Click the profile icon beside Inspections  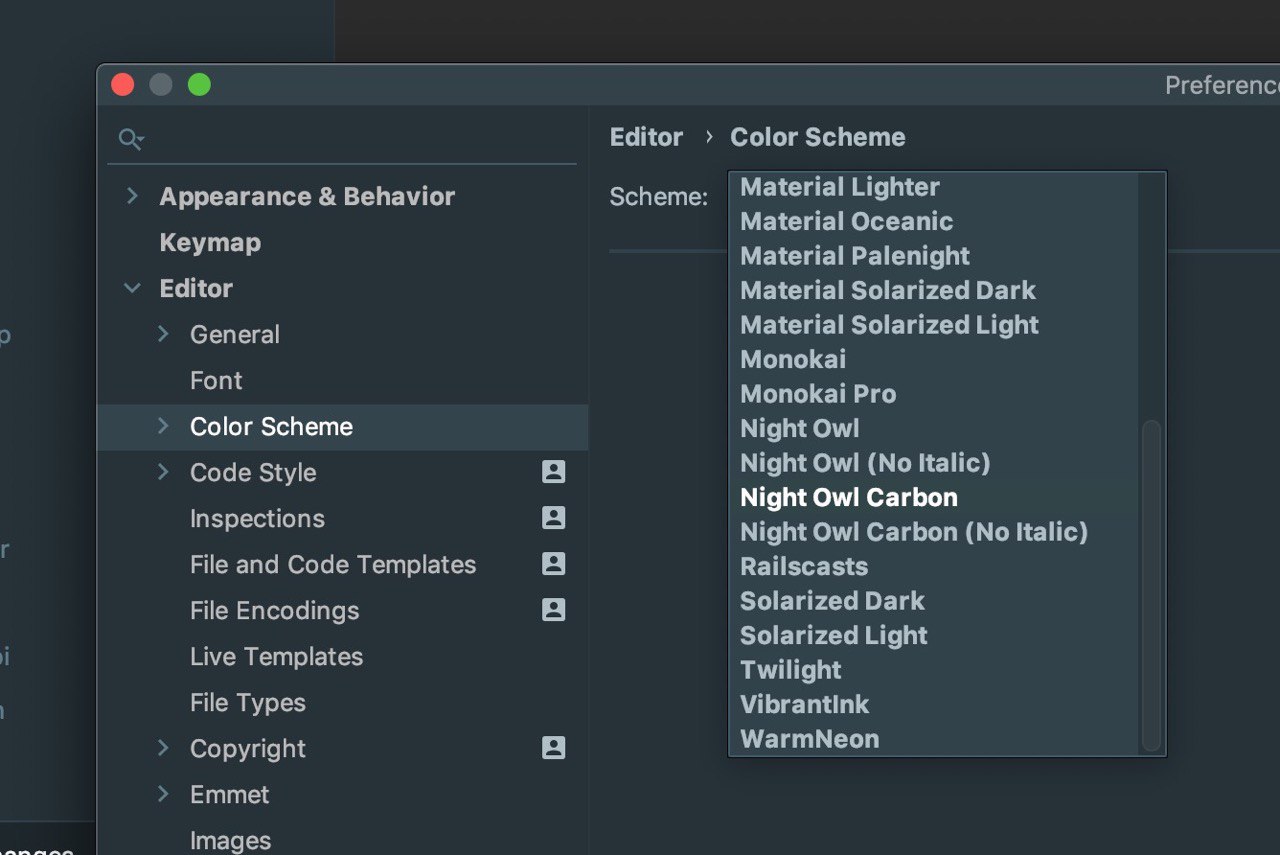[x=554, y=518]
